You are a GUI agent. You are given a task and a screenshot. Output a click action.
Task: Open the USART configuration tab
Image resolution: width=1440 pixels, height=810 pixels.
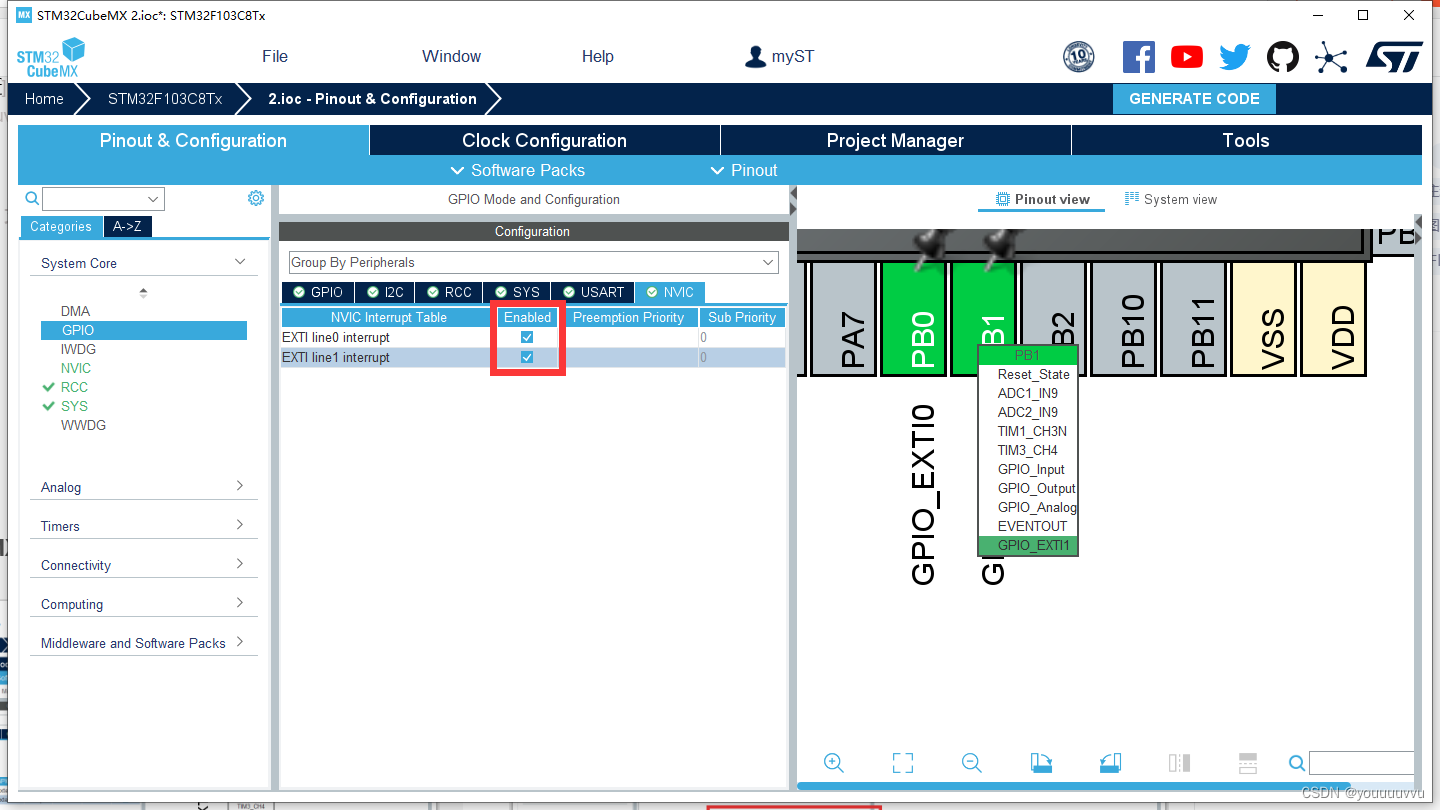point(592,292)
